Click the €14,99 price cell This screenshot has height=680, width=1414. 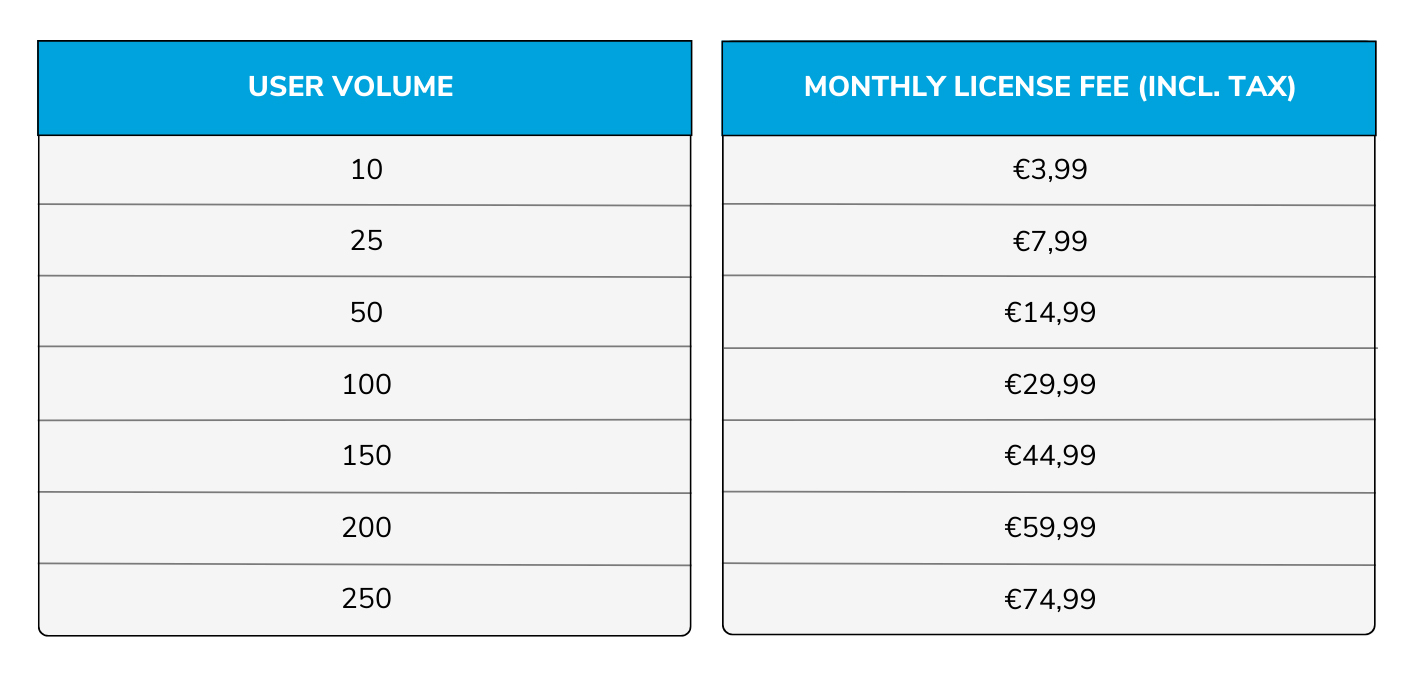[x=1049, y=312]
